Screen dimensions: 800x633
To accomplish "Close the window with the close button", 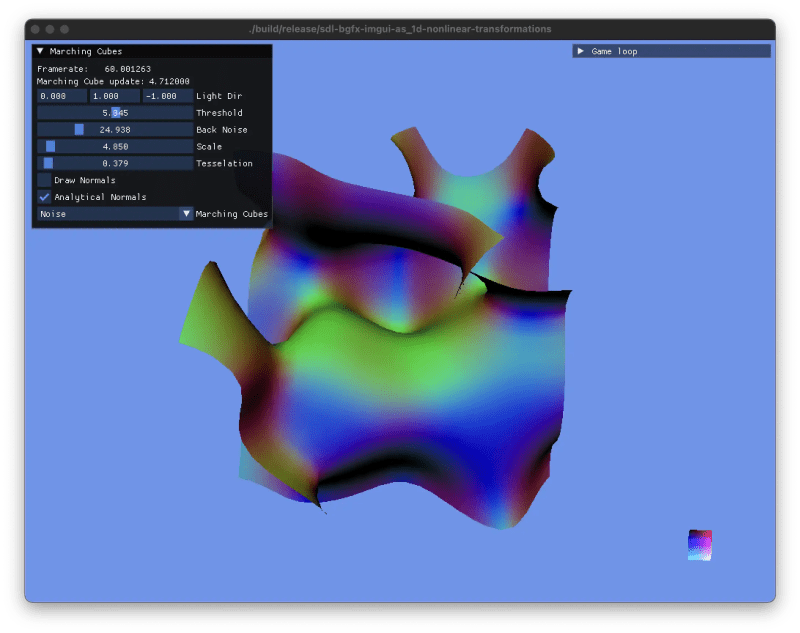I will coord(35,29).
